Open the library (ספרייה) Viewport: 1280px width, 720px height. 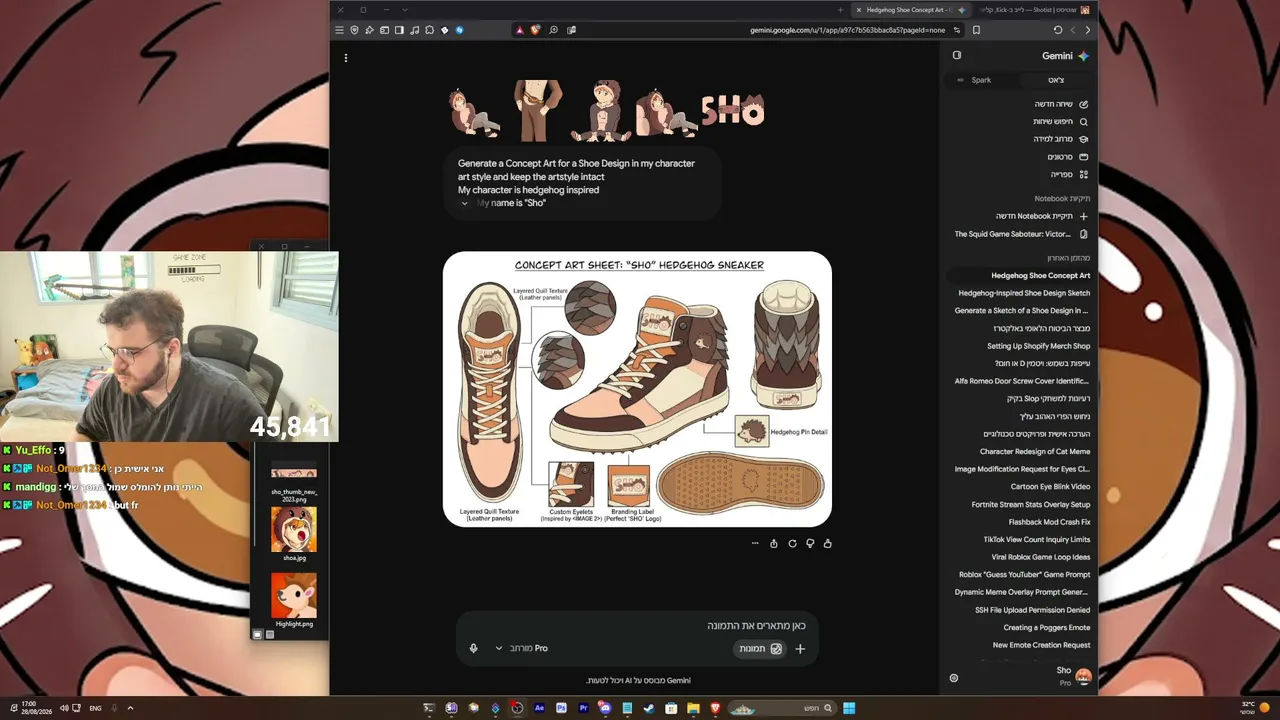1069,175
